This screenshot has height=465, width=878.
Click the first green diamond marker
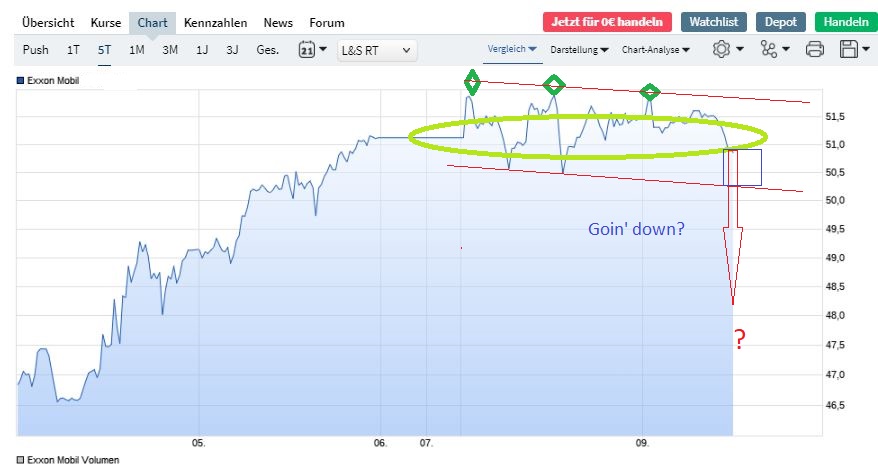[x=472, y=83]
